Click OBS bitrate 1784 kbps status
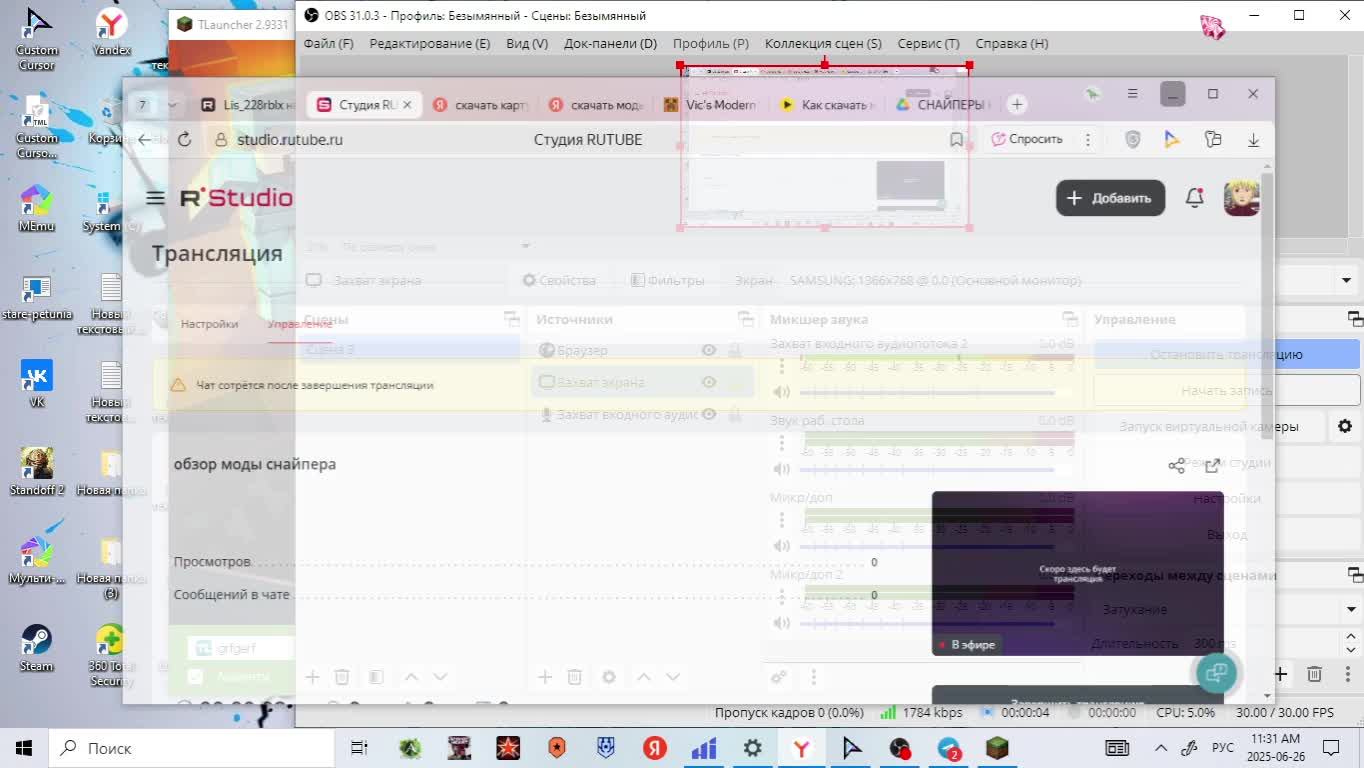The height and width of the screenshot is (768, 1364). pos(921,713)
